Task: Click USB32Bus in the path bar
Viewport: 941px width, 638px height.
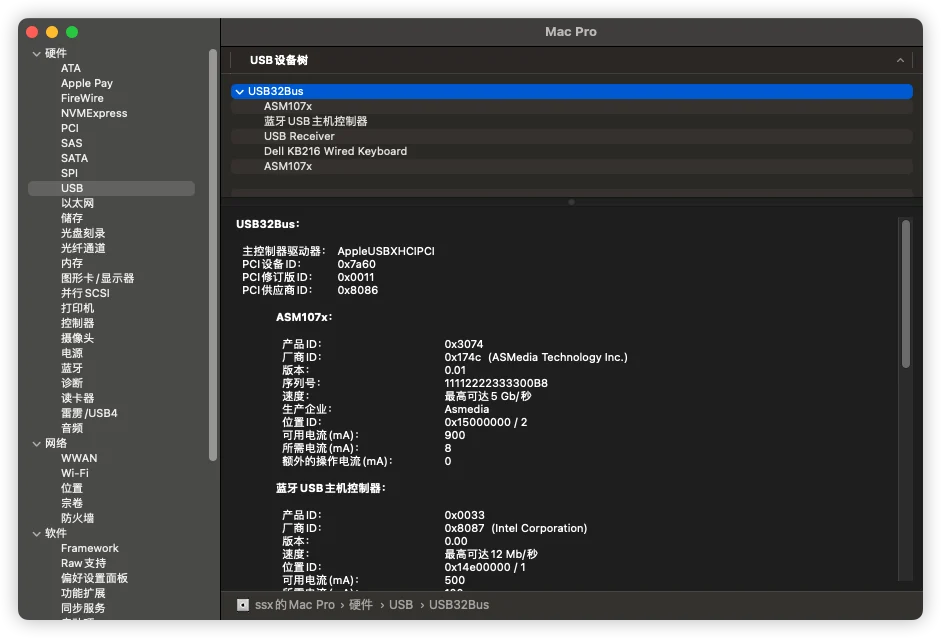Action: click(x=459, y=605)
